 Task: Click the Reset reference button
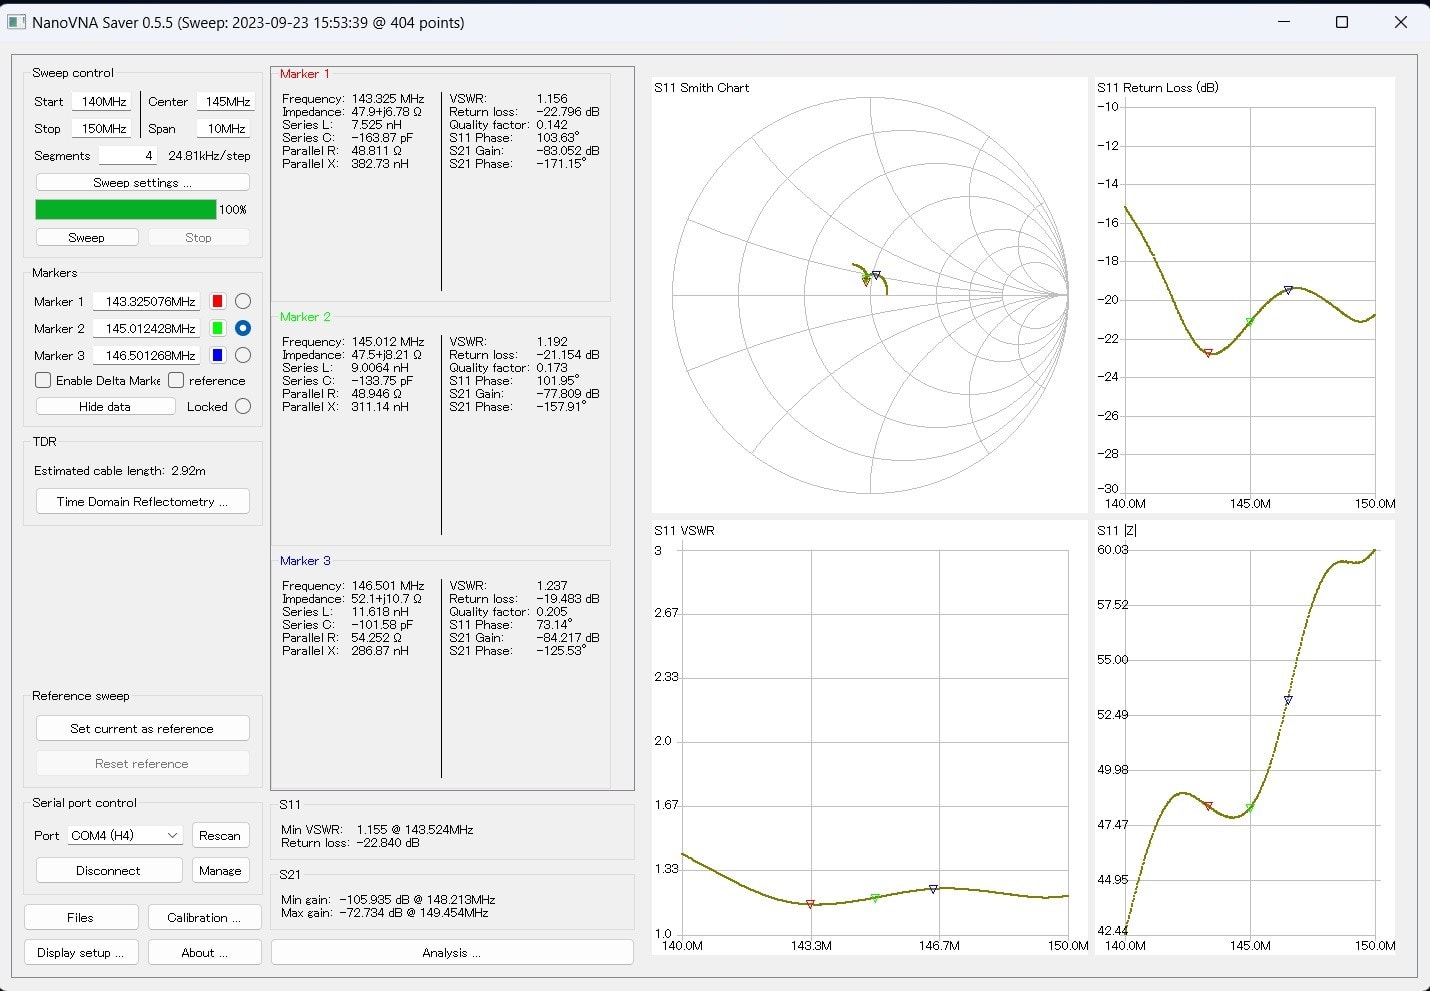143,763
